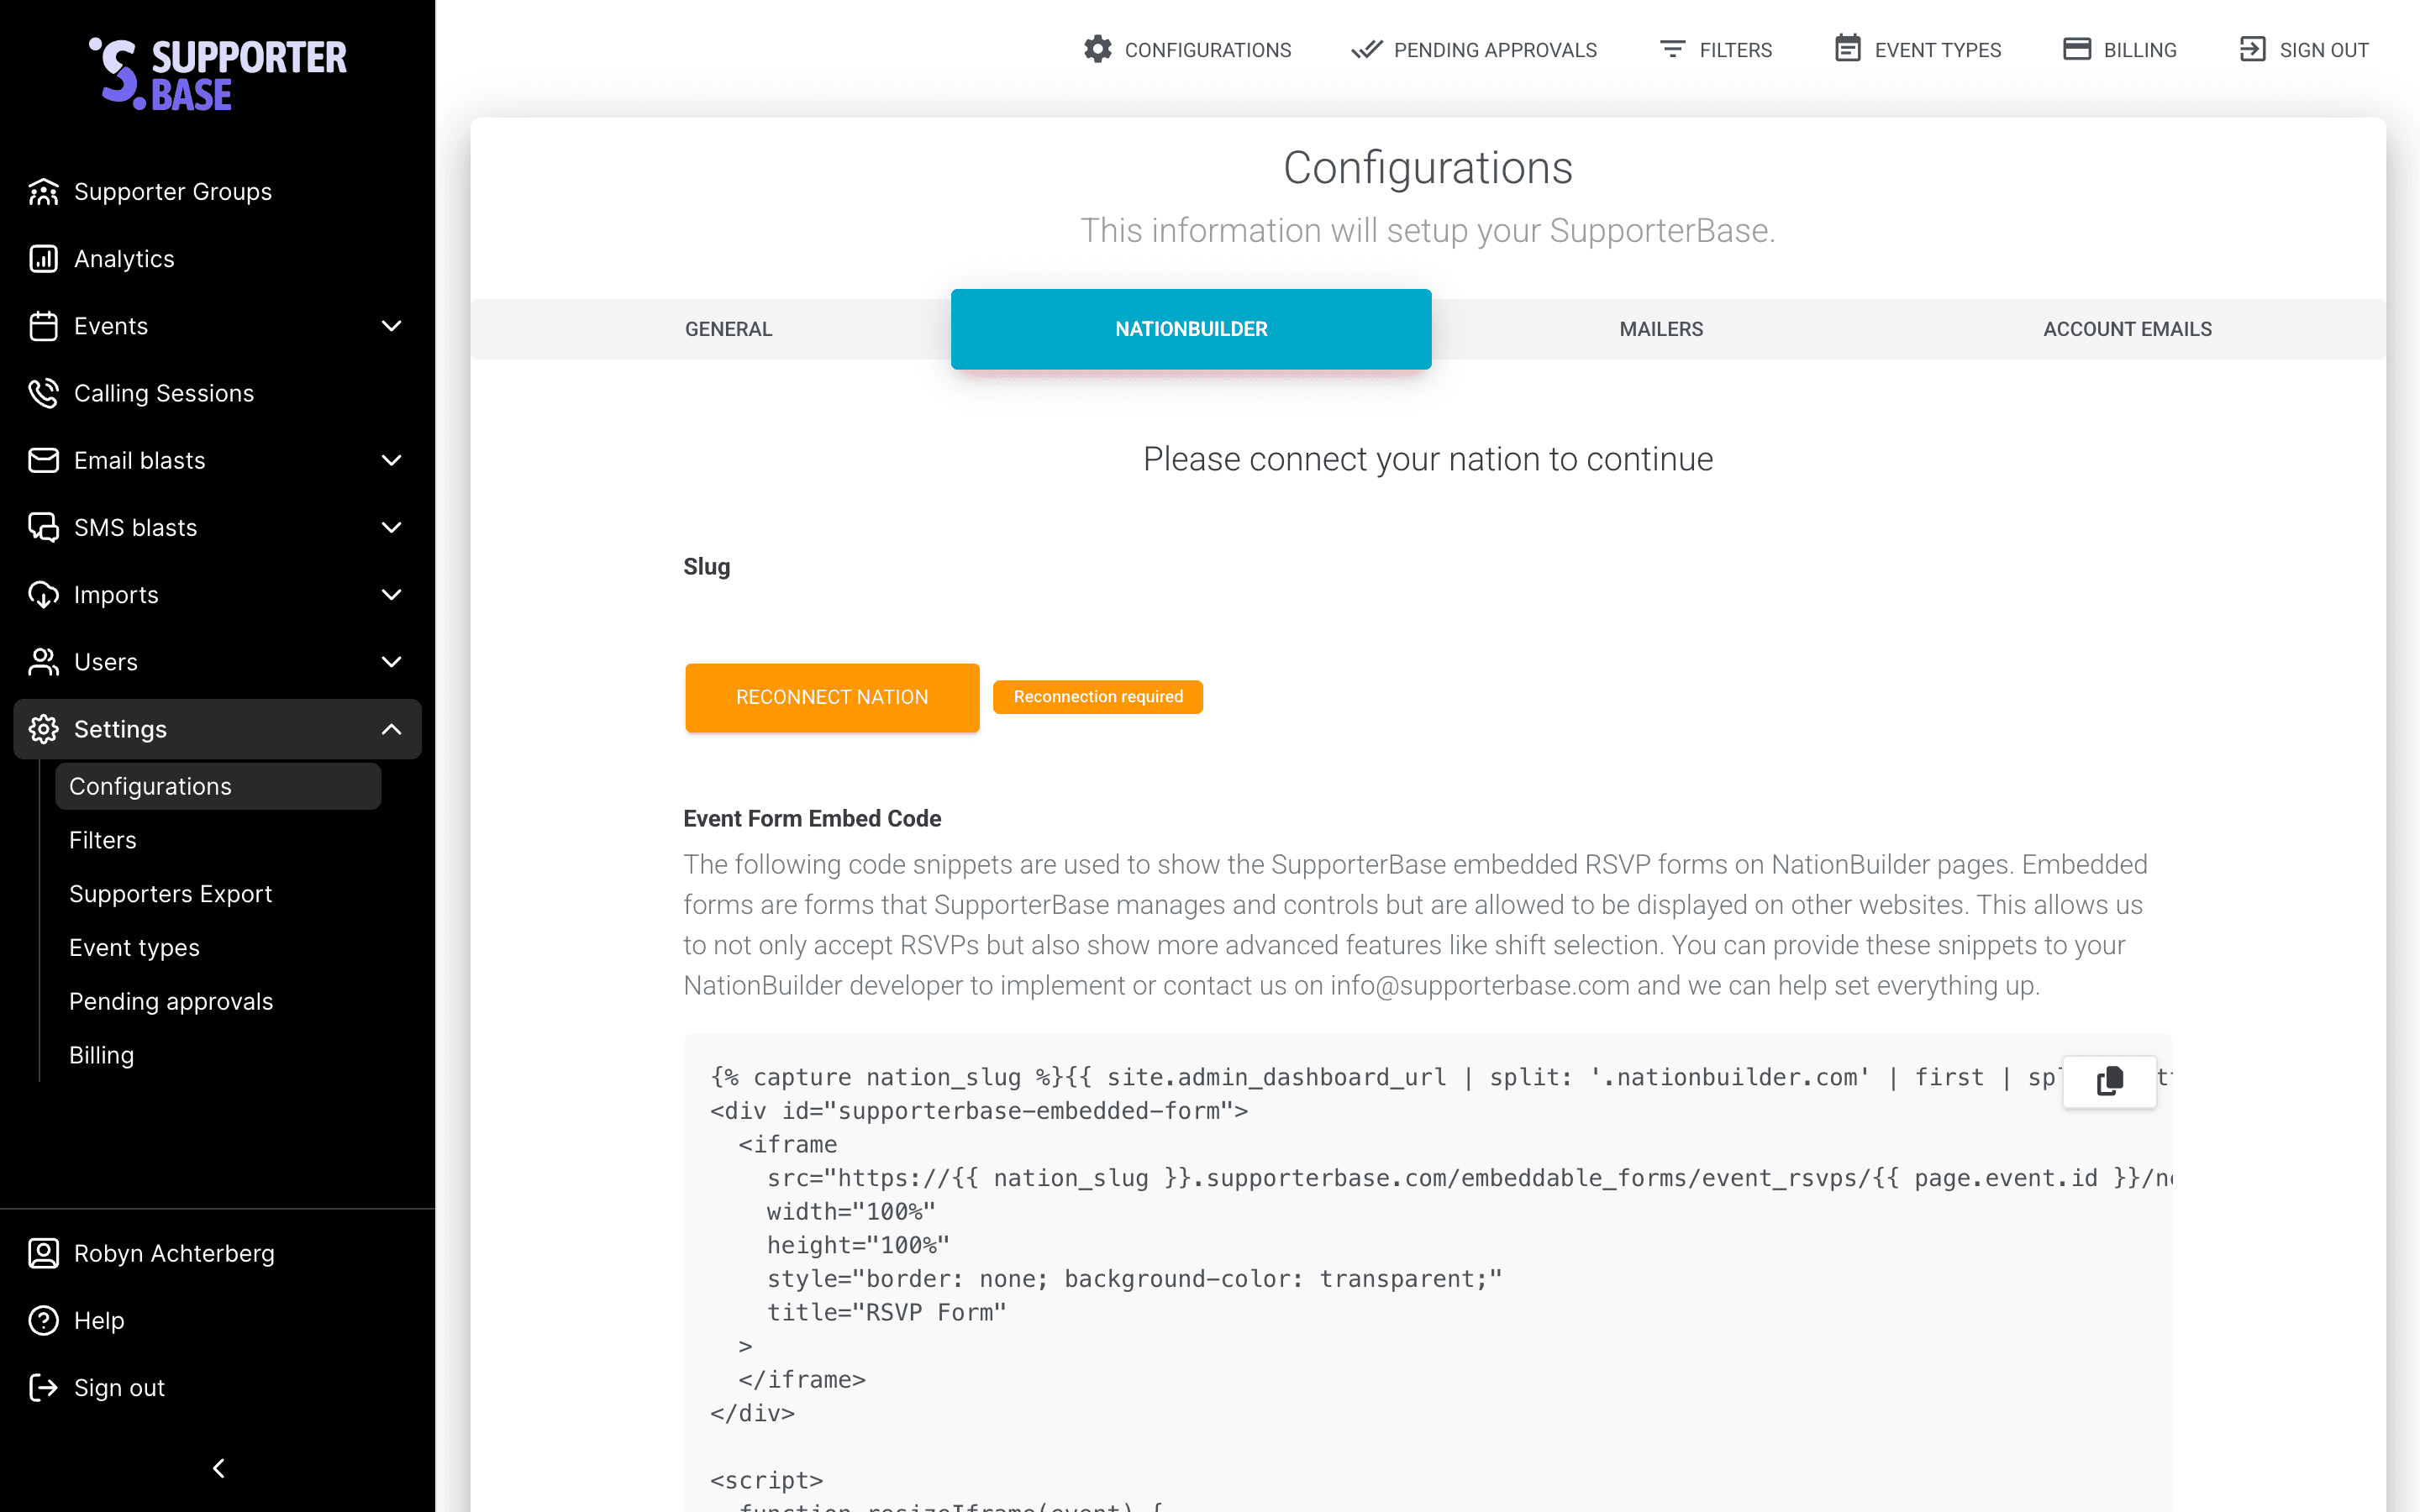
Task: Click the Events calendar icon
Action: tap(43, 326)
